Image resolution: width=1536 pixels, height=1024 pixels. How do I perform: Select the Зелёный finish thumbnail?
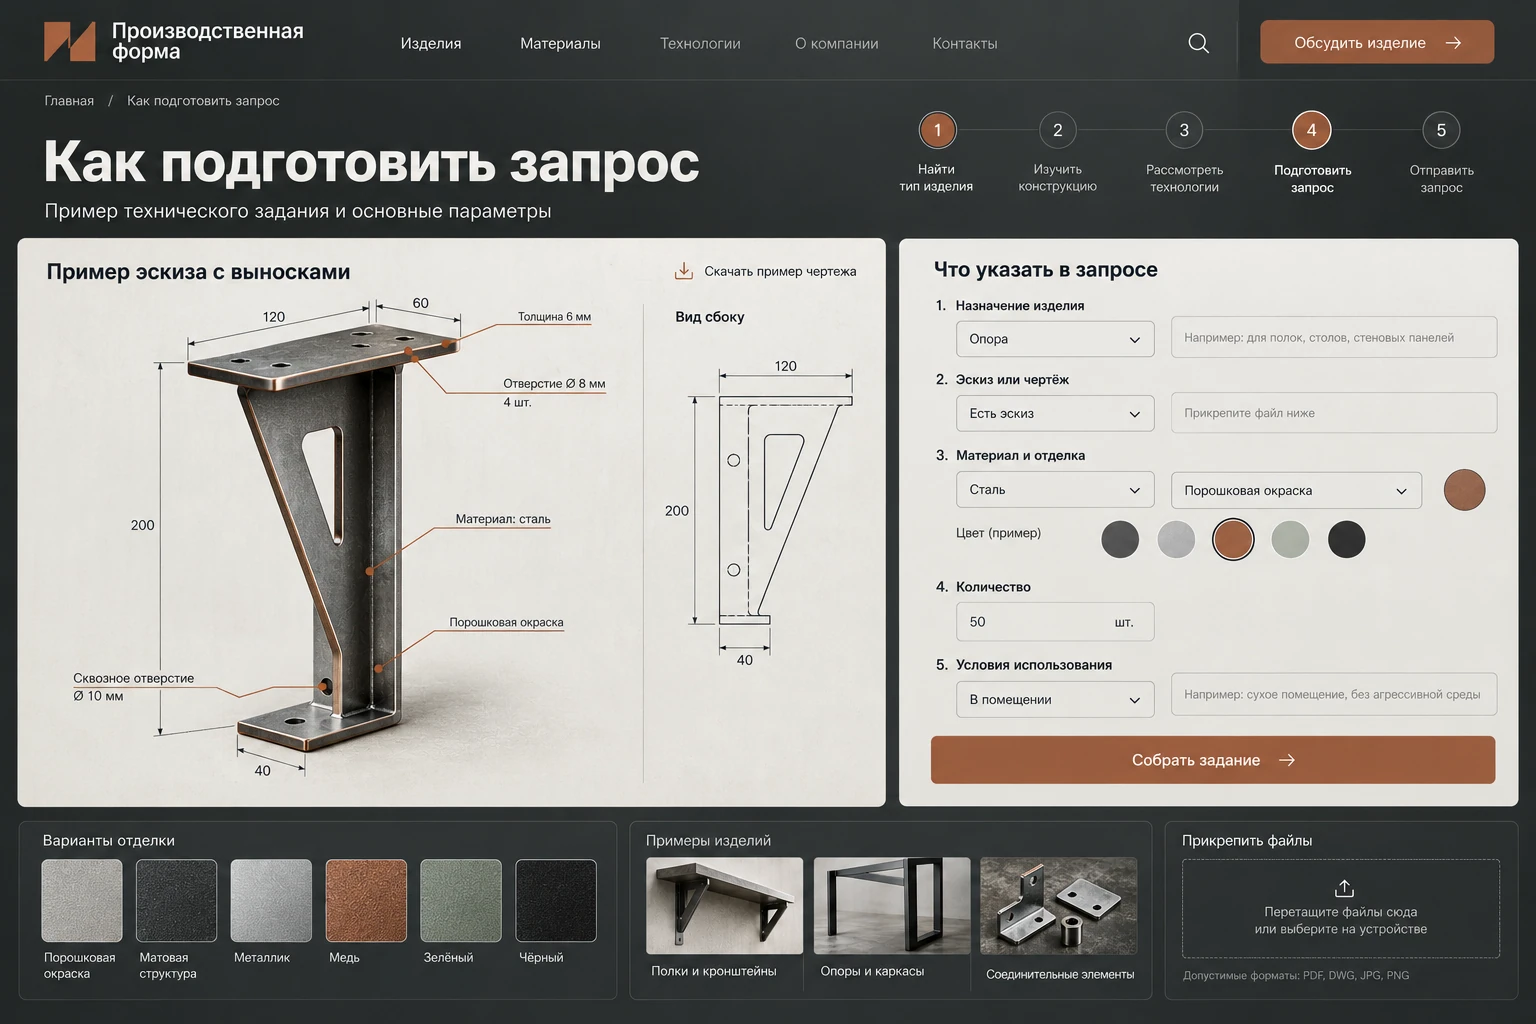(461, 900)
